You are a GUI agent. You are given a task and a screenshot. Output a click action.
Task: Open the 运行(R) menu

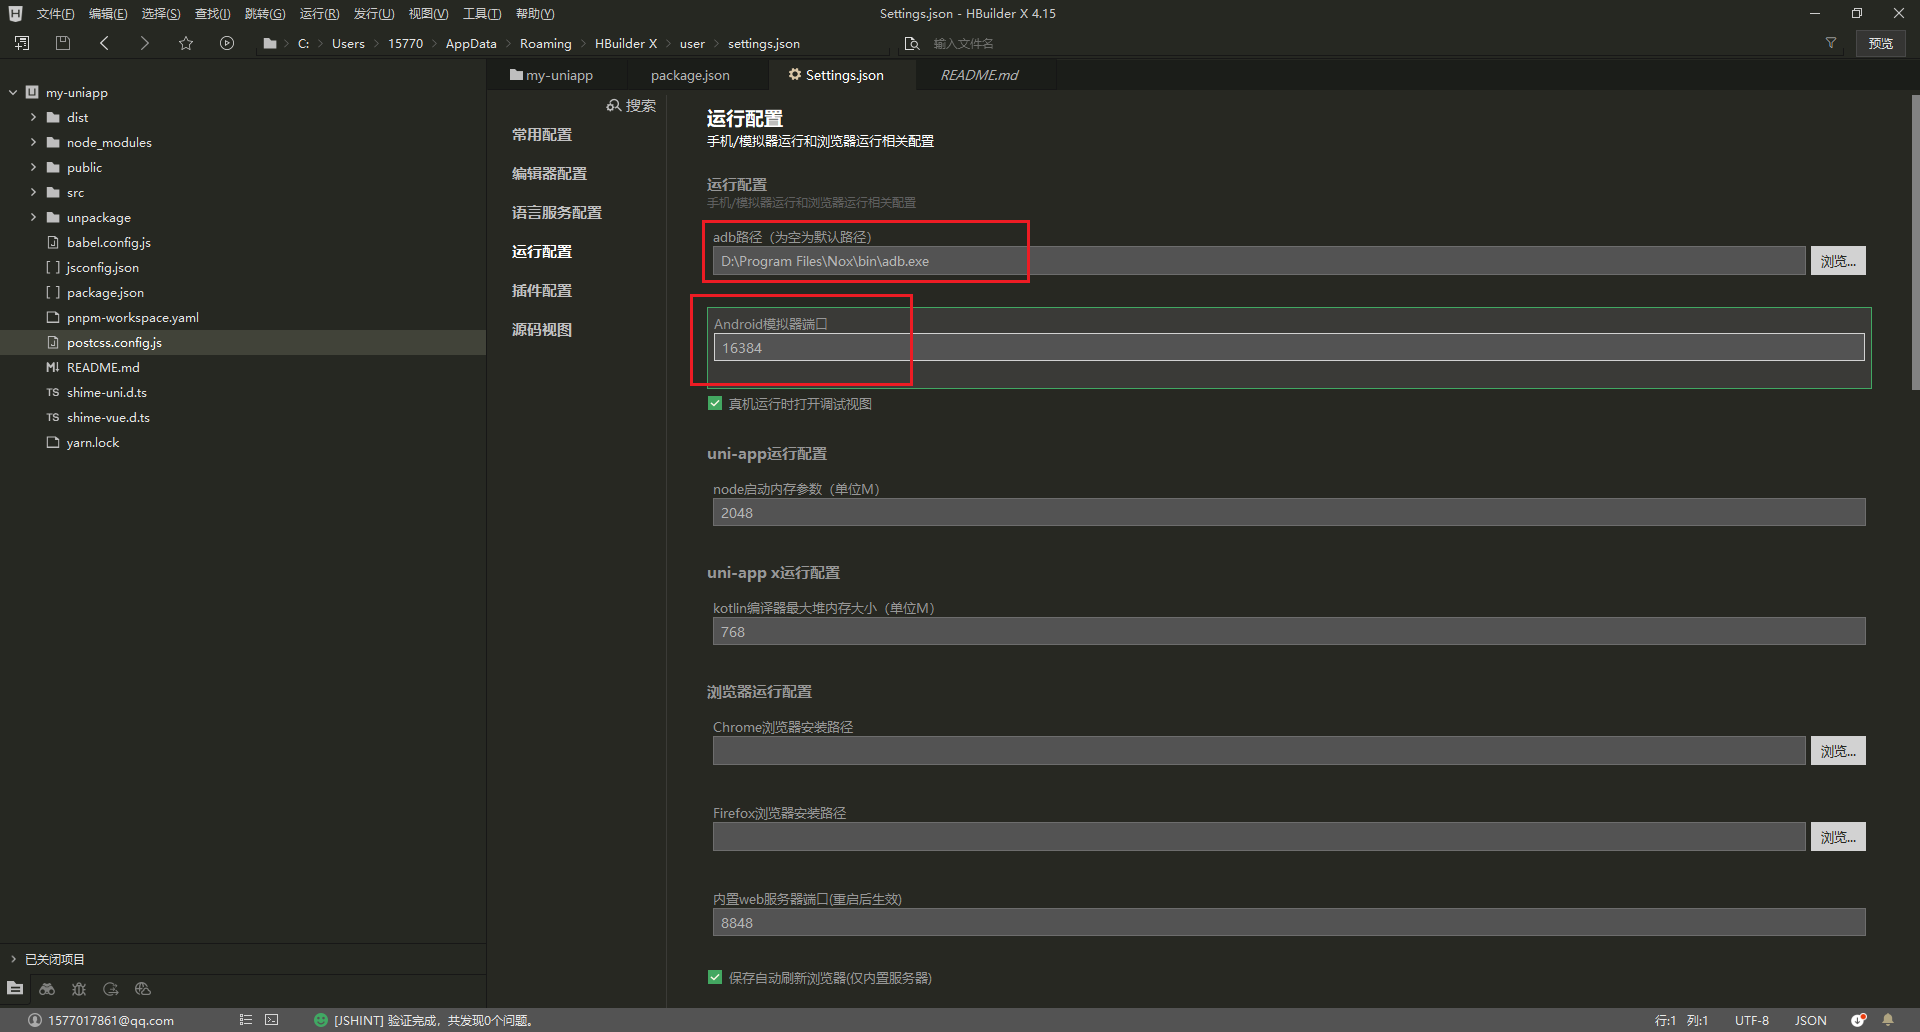(319, 14)
